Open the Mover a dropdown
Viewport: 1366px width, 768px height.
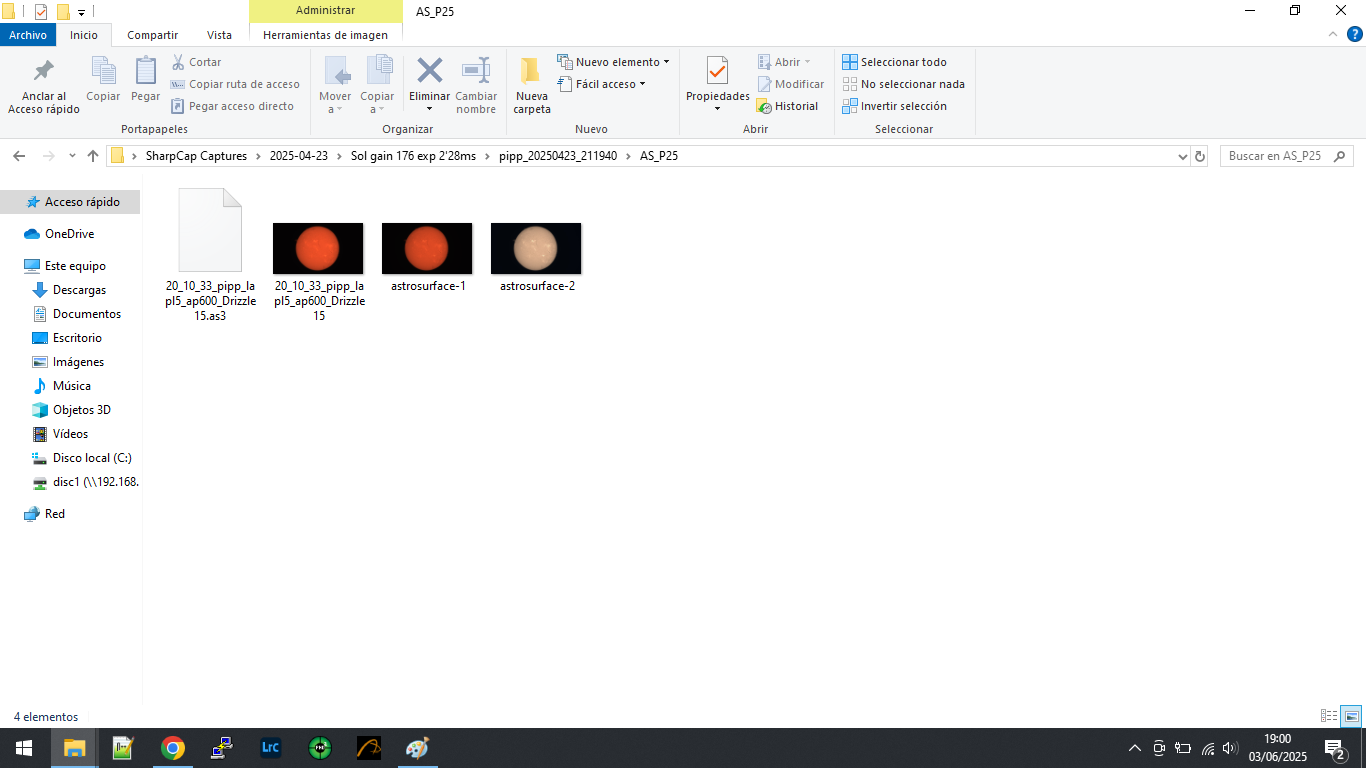tap(335, 86)
